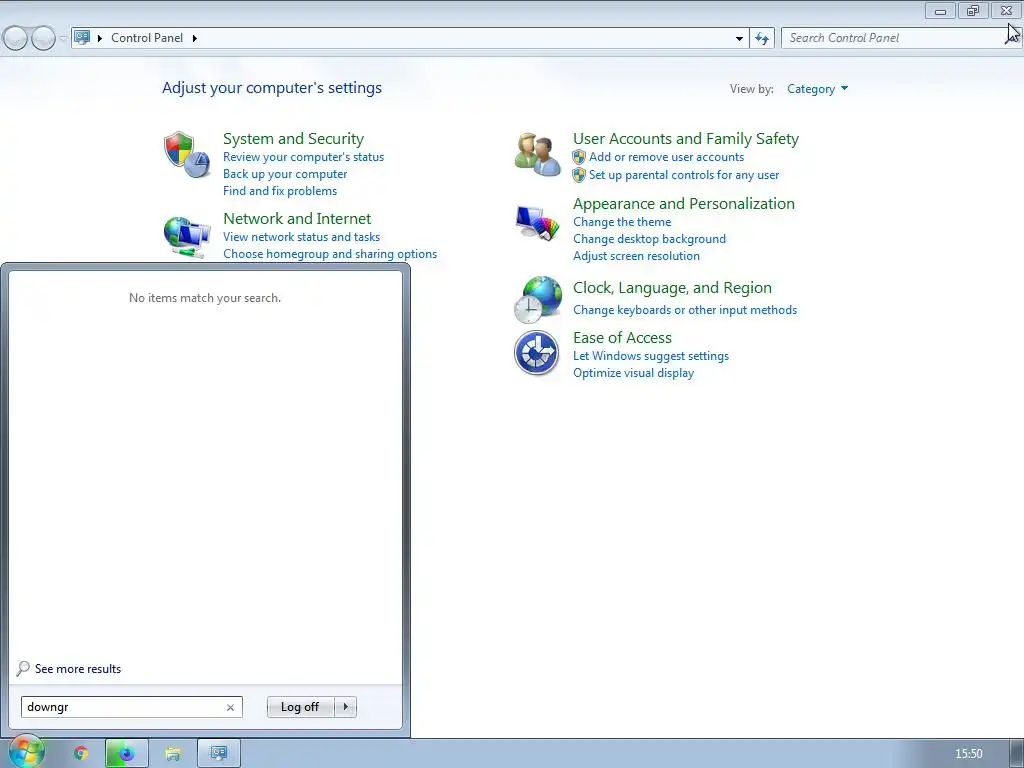1024x768 pixels.
Task: Open Find and fix problems link
Action: (280, 191)
